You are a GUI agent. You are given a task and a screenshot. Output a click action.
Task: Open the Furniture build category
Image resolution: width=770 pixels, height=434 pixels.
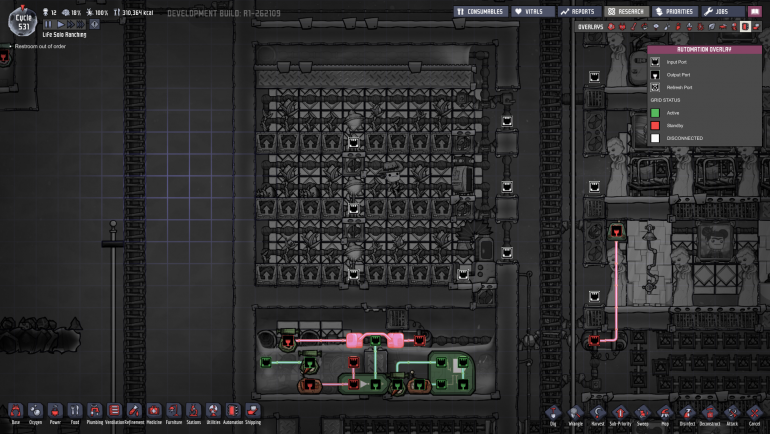(174, 413)
